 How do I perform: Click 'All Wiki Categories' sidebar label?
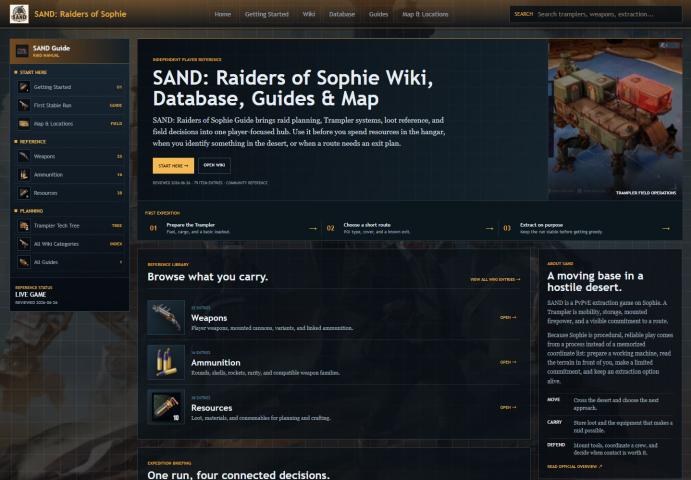(56, 244)
